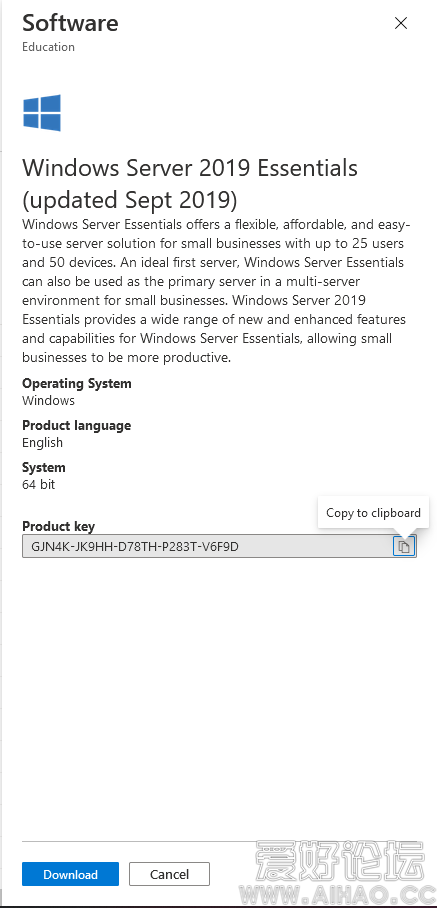
Task: Select the 'English' language value
Action: coord(42,442)
